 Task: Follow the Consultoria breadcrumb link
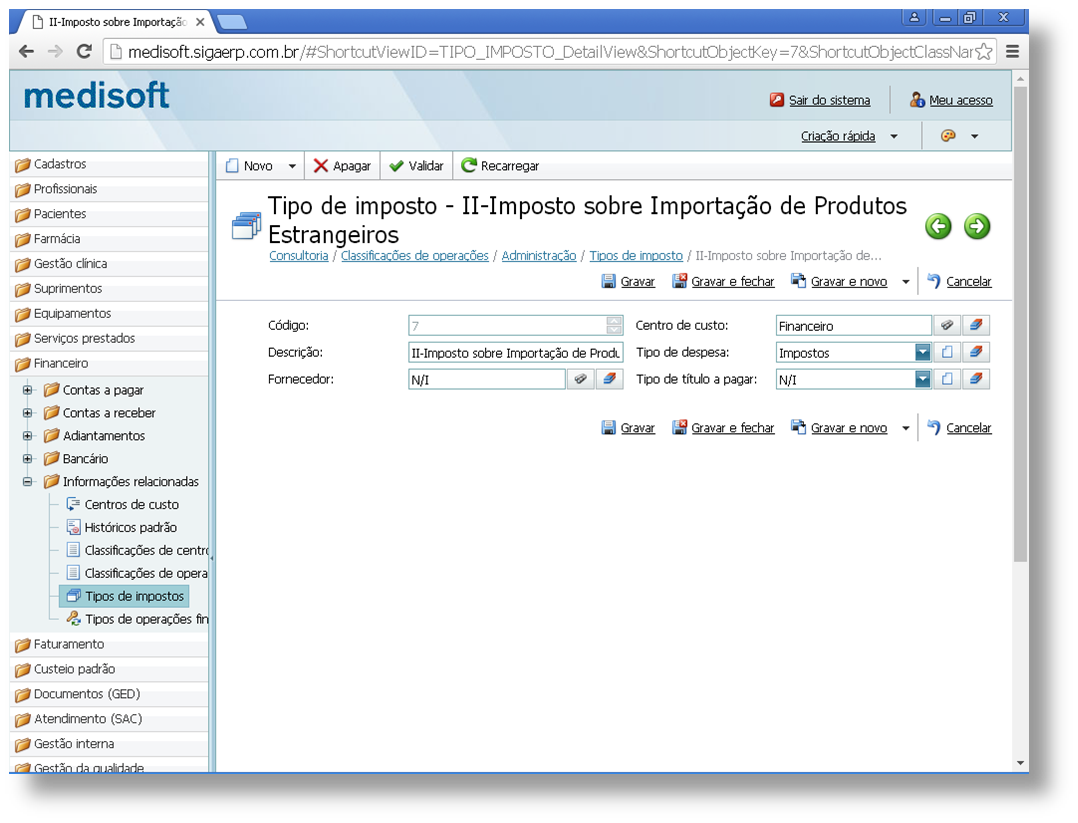(298, 256)
